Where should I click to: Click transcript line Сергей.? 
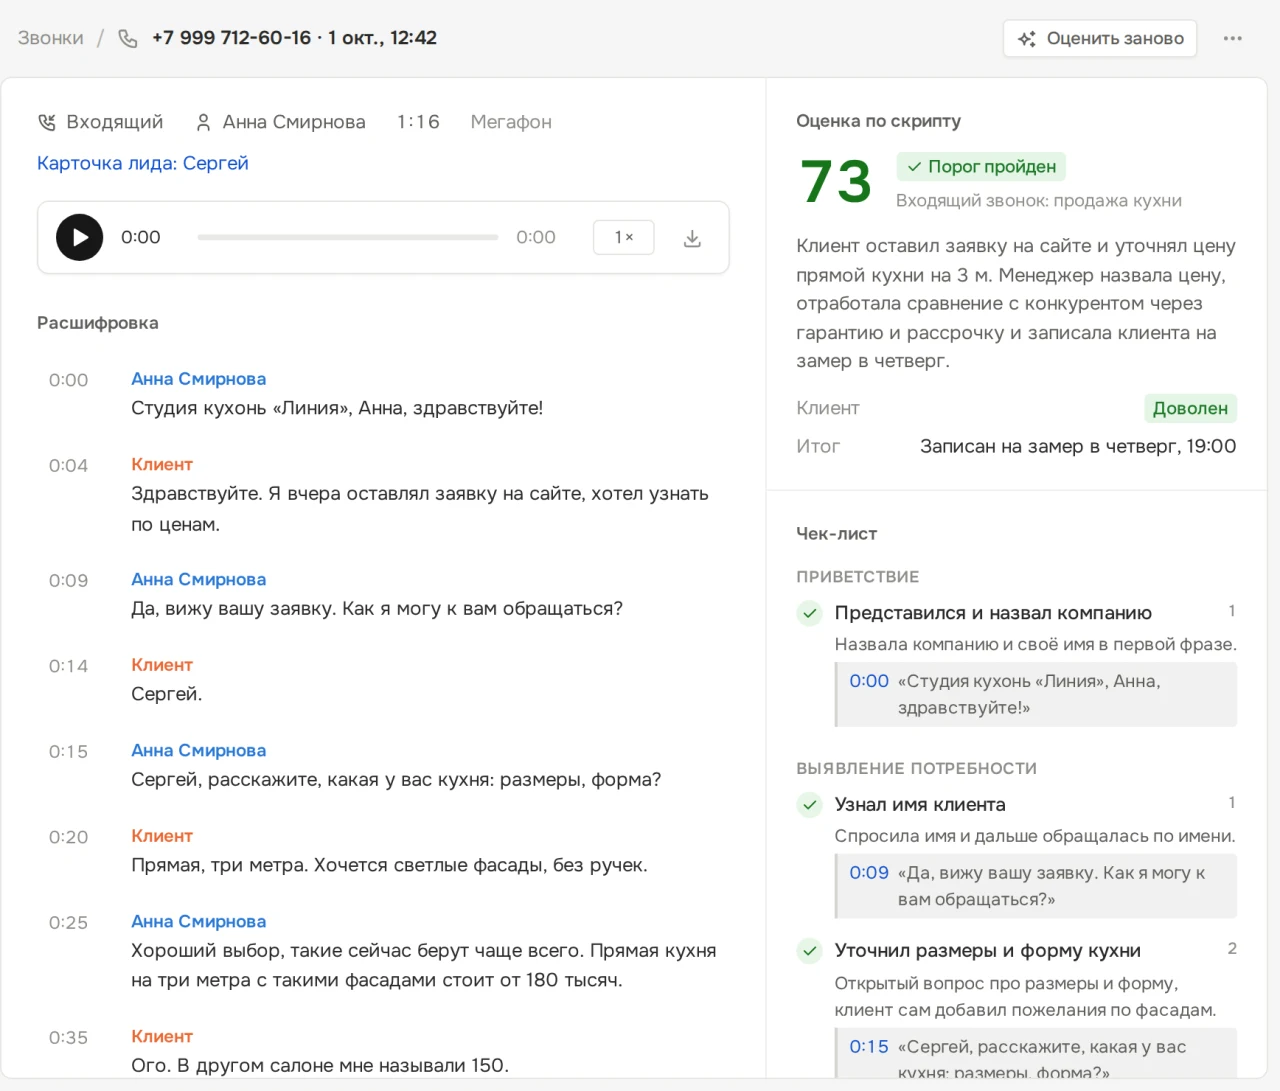[x=166, y=694]
